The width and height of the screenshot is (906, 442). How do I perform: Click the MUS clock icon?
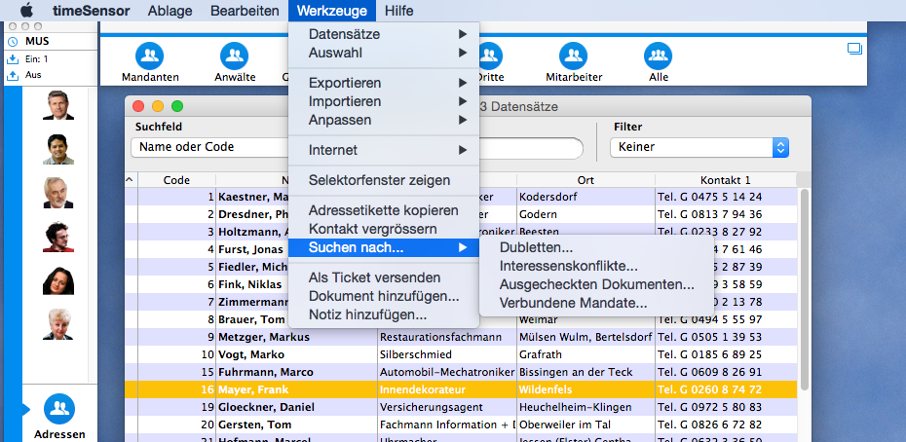point(13,42)
